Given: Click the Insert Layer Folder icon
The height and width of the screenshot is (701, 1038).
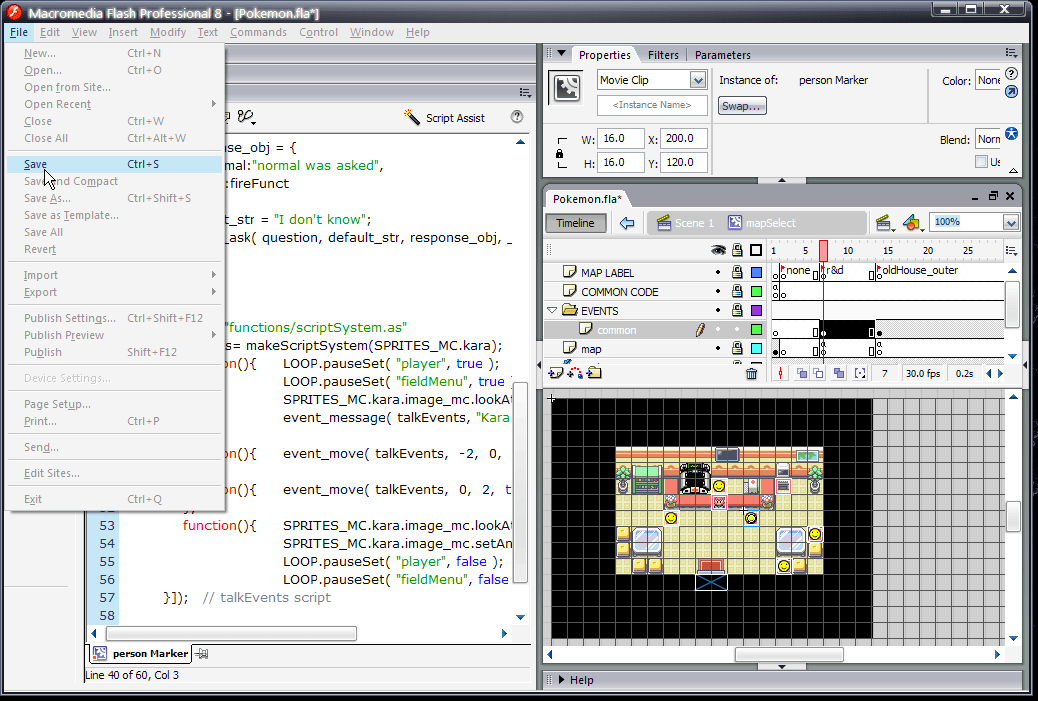Looking at the screenshot, I should [594, 373].
